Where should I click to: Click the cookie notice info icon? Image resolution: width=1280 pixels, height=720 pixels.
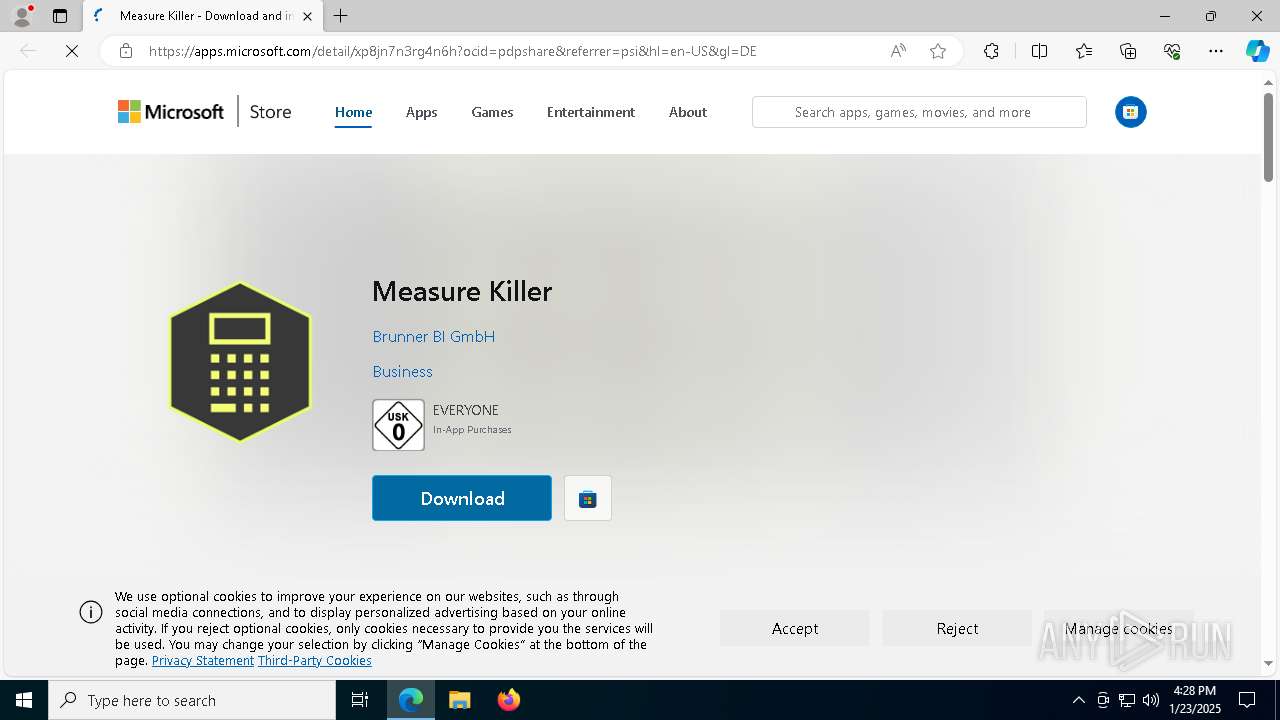click(x=91, y=612)
